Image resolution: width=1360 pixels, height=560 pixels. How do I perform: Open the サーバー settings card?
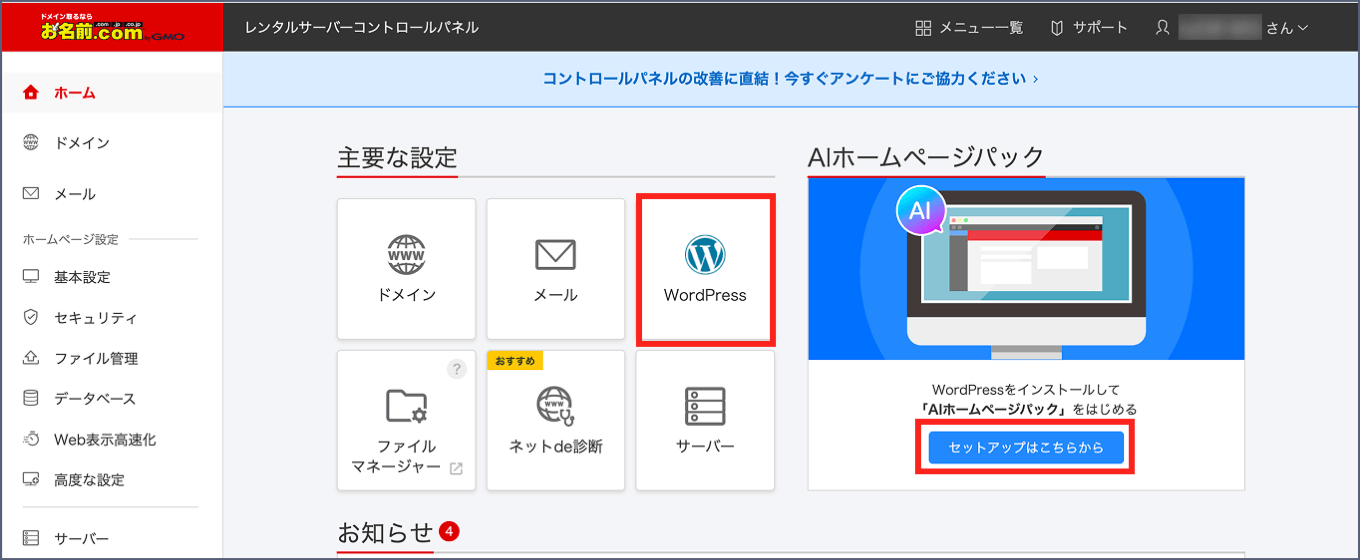pyautogui.click(x=705, y=420)
